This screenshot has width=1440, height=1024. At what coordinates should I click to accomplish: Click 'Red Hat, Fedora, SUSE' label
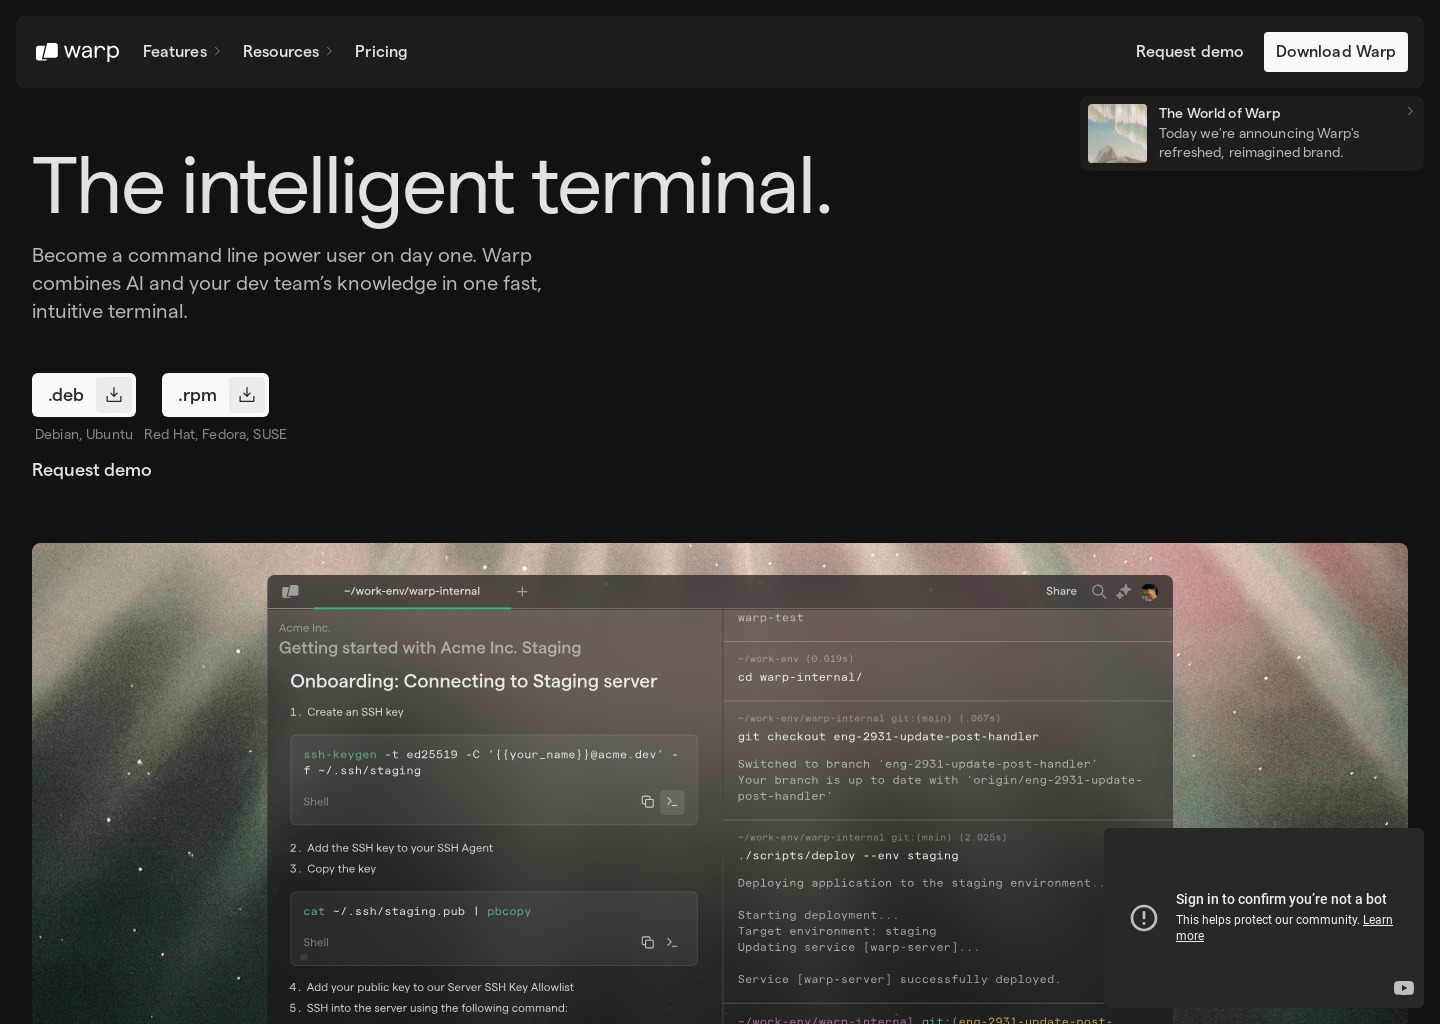[215, 434]
